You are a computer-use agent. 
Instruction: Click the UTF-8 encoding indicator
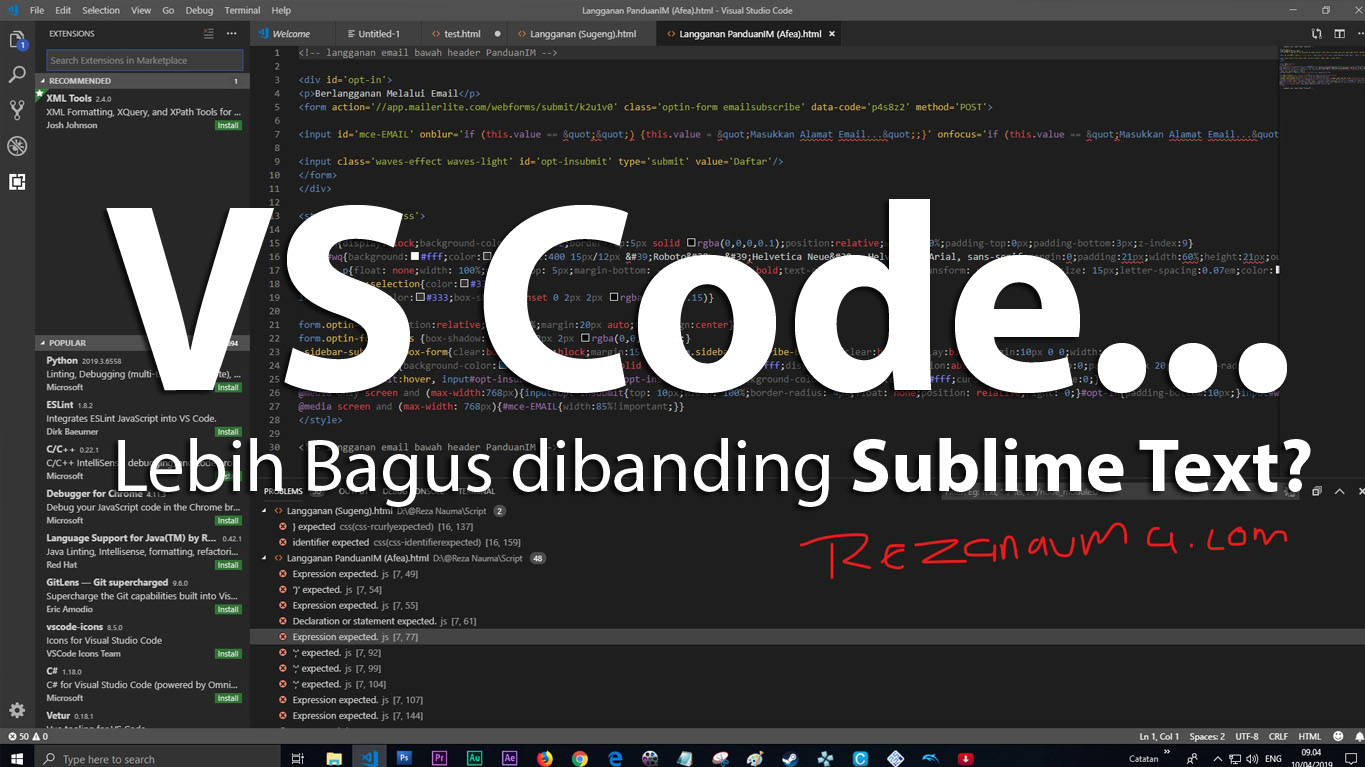pos(1246,736)
